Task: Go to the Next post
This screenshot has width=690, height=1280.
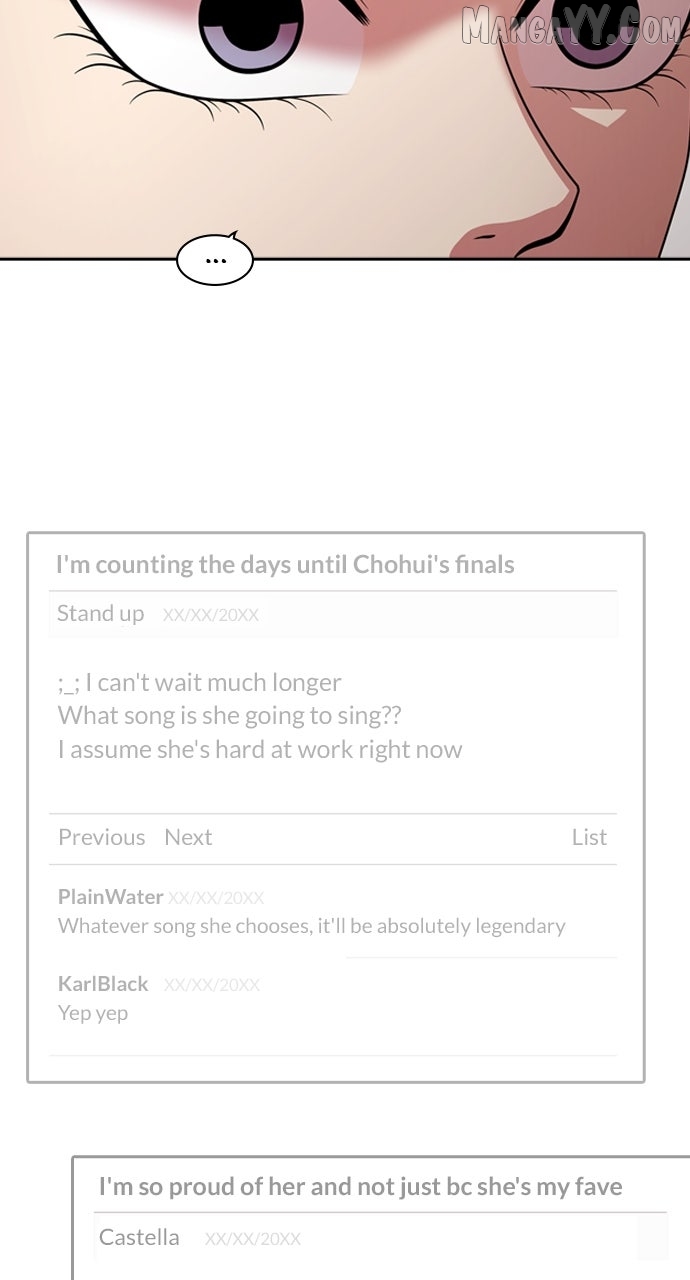Action: click(x=188, y=837)
